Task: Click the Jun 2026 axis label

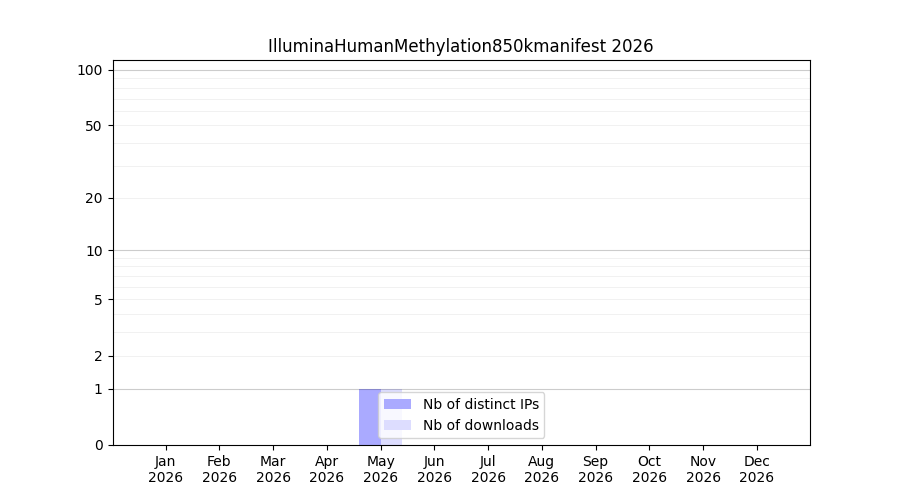Action: pyautogui.click(x=435, y=469)
